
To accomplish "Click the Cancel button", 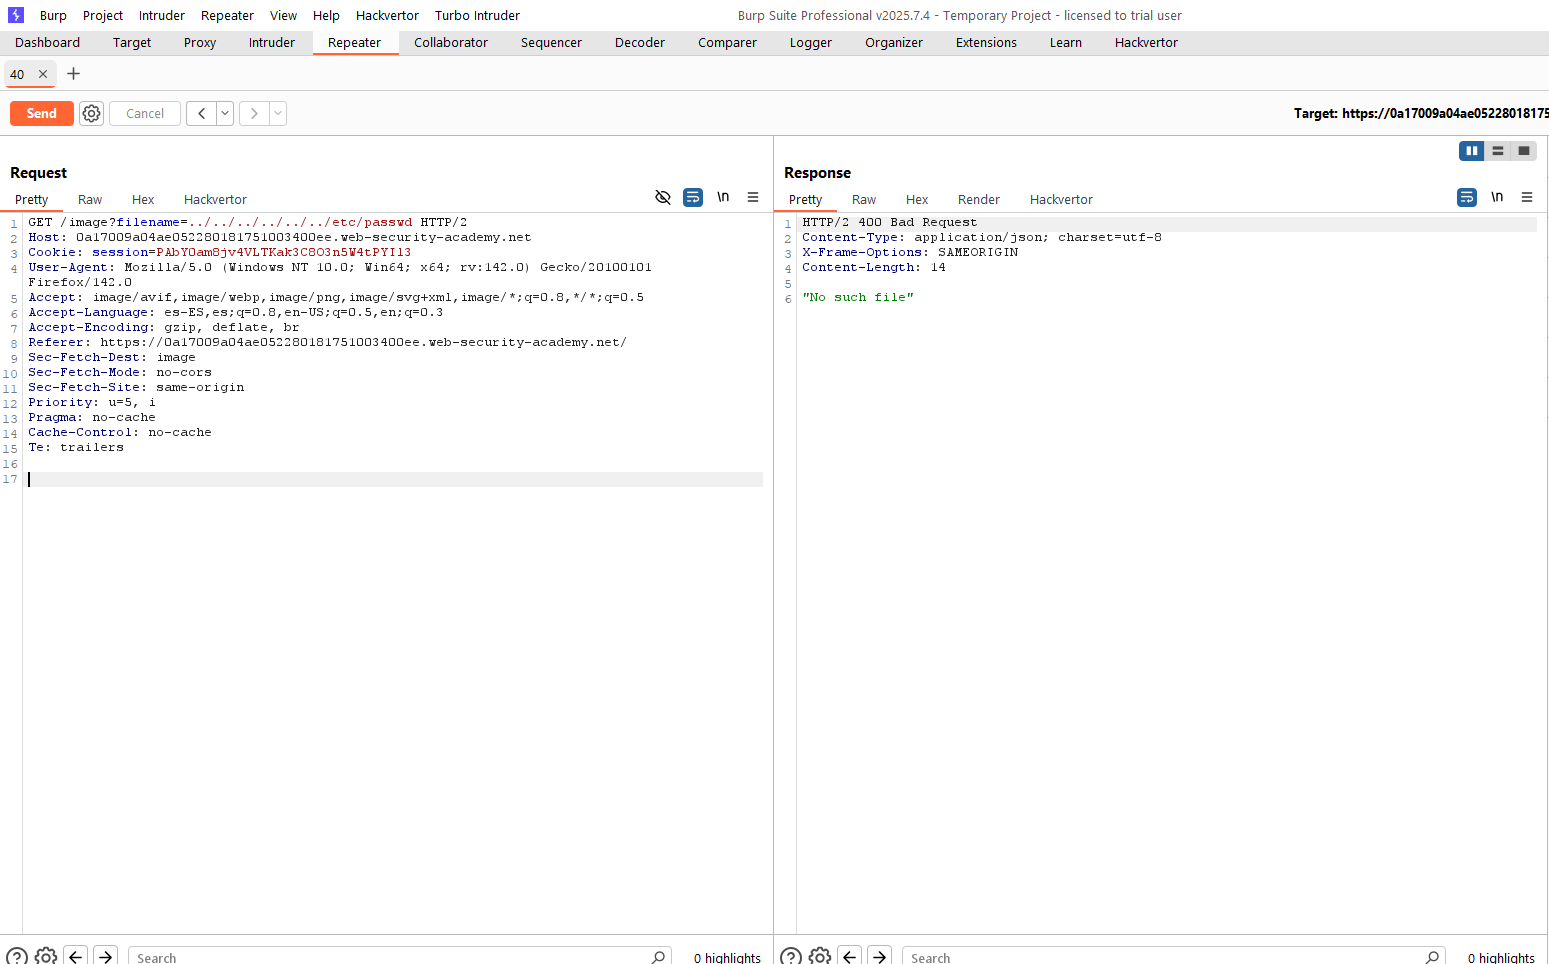I will click(x=145, y=114).
